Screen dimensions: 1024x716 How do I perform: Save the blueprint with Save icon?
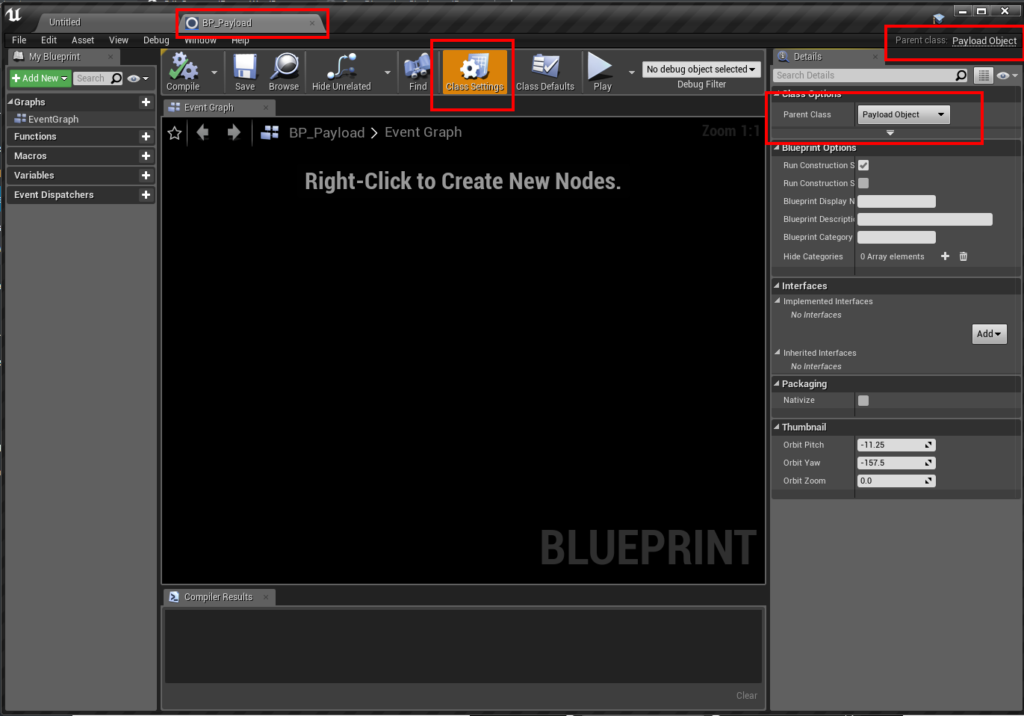245,71
